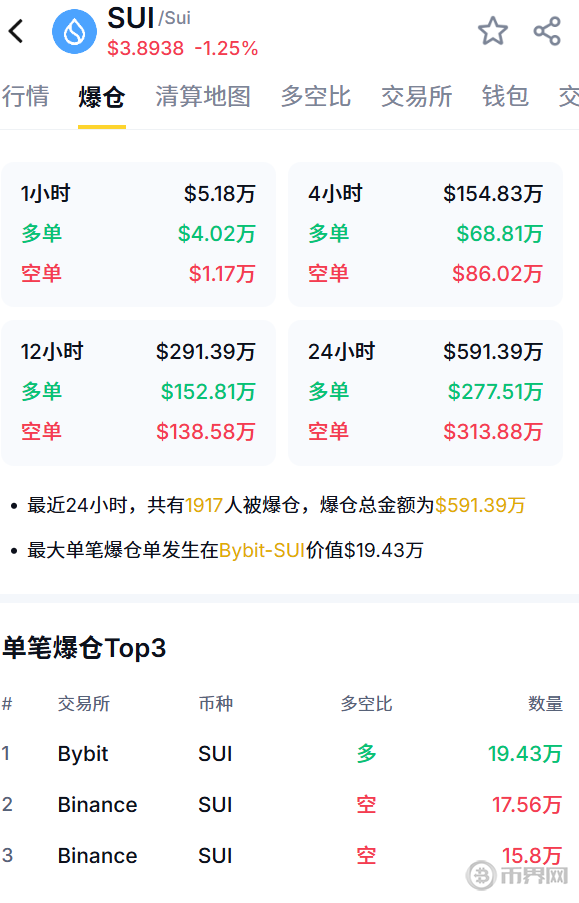This screenshot has width=579, height=903.
Task: Switch to the 行情 tab
Action: tap(25, 96)
